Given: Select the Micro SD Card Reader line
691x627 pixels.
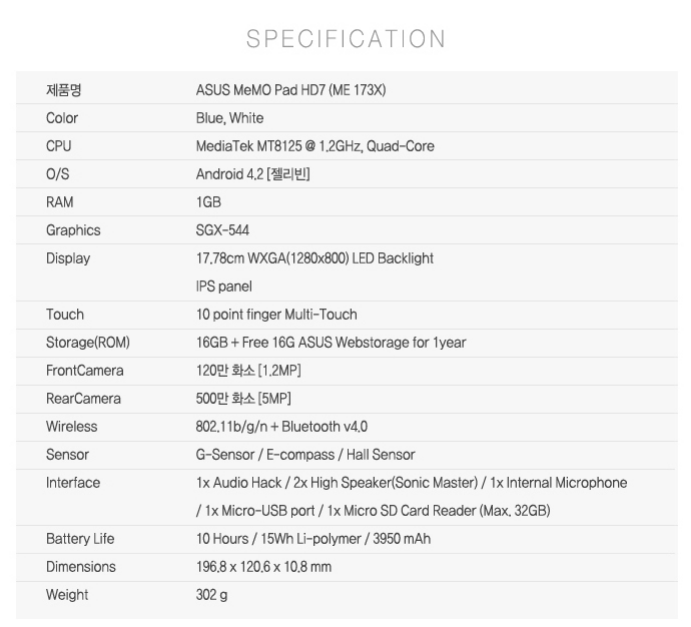Looking at the screenshot, I should tap(373, 511).
